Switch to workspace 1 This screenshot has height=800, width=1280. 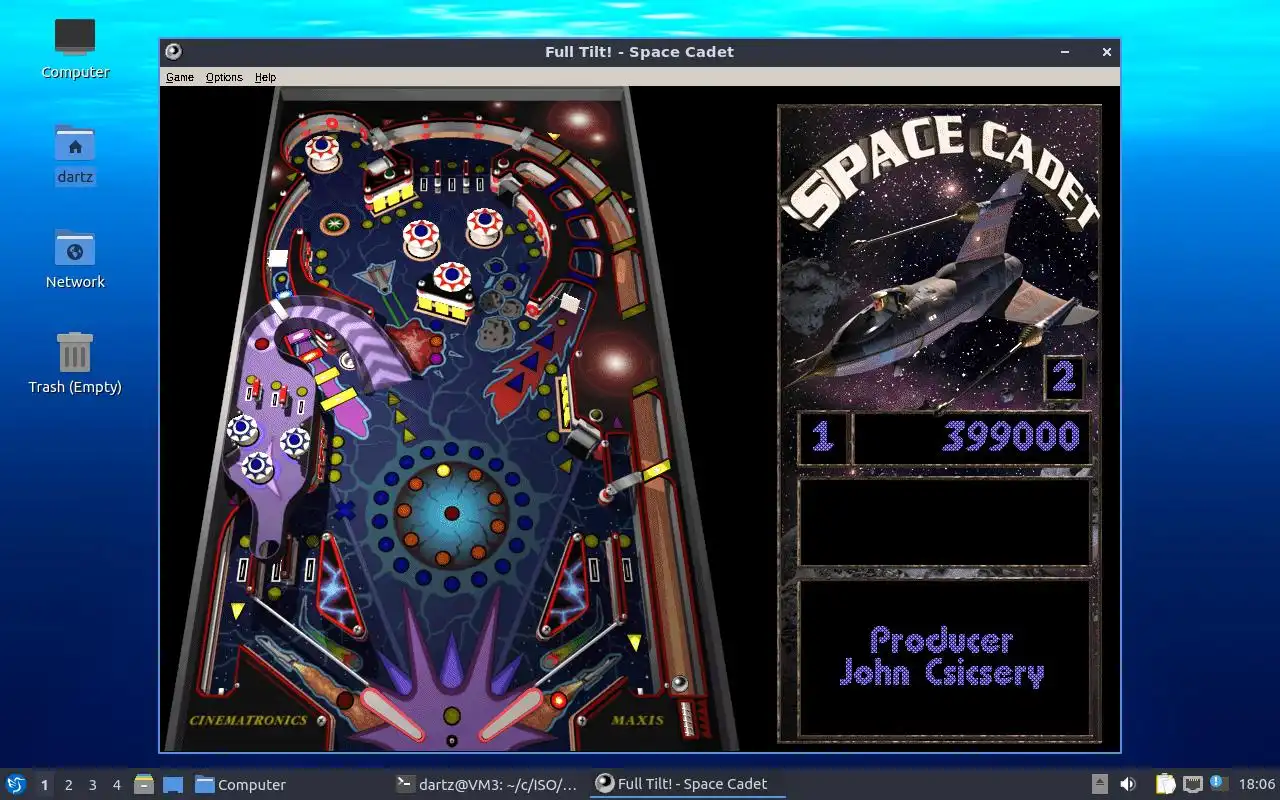click(x=44, y=785)
